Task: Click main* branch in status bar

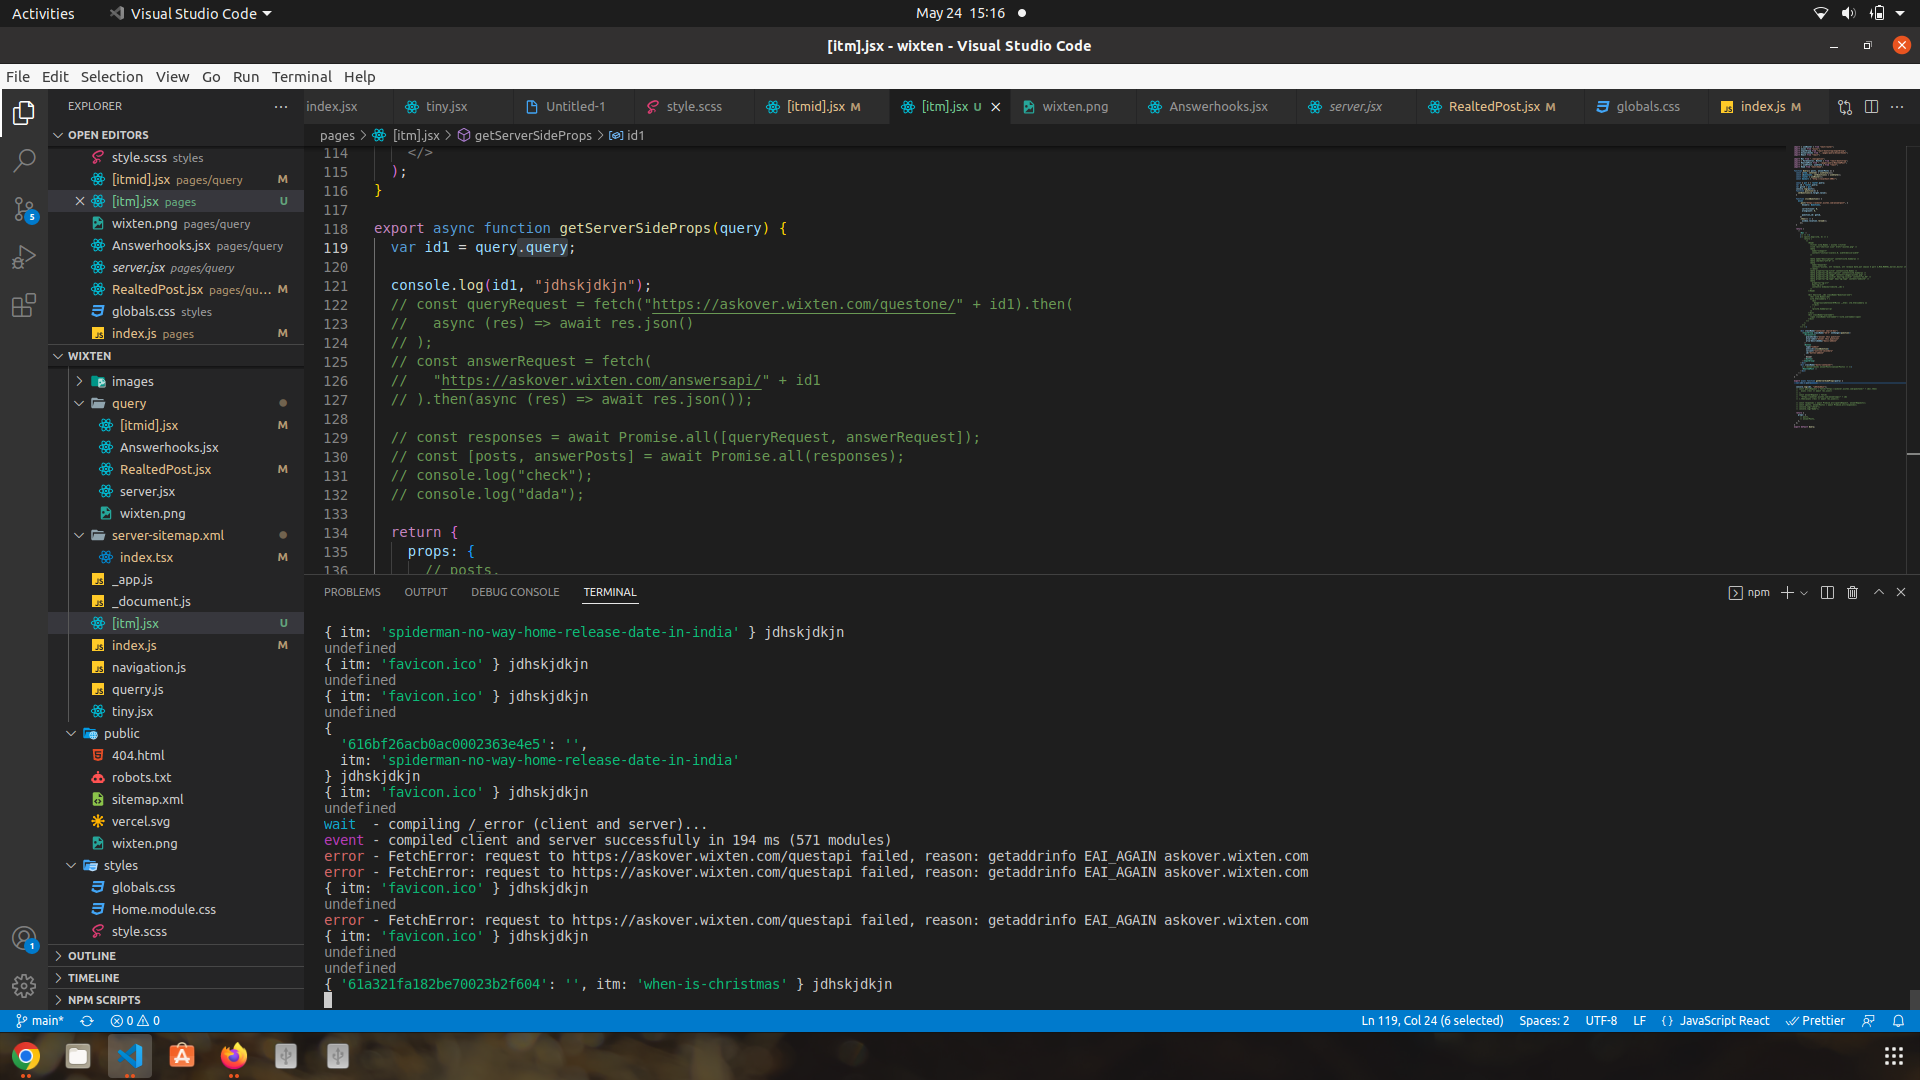Action: (x=40, y=1021)
